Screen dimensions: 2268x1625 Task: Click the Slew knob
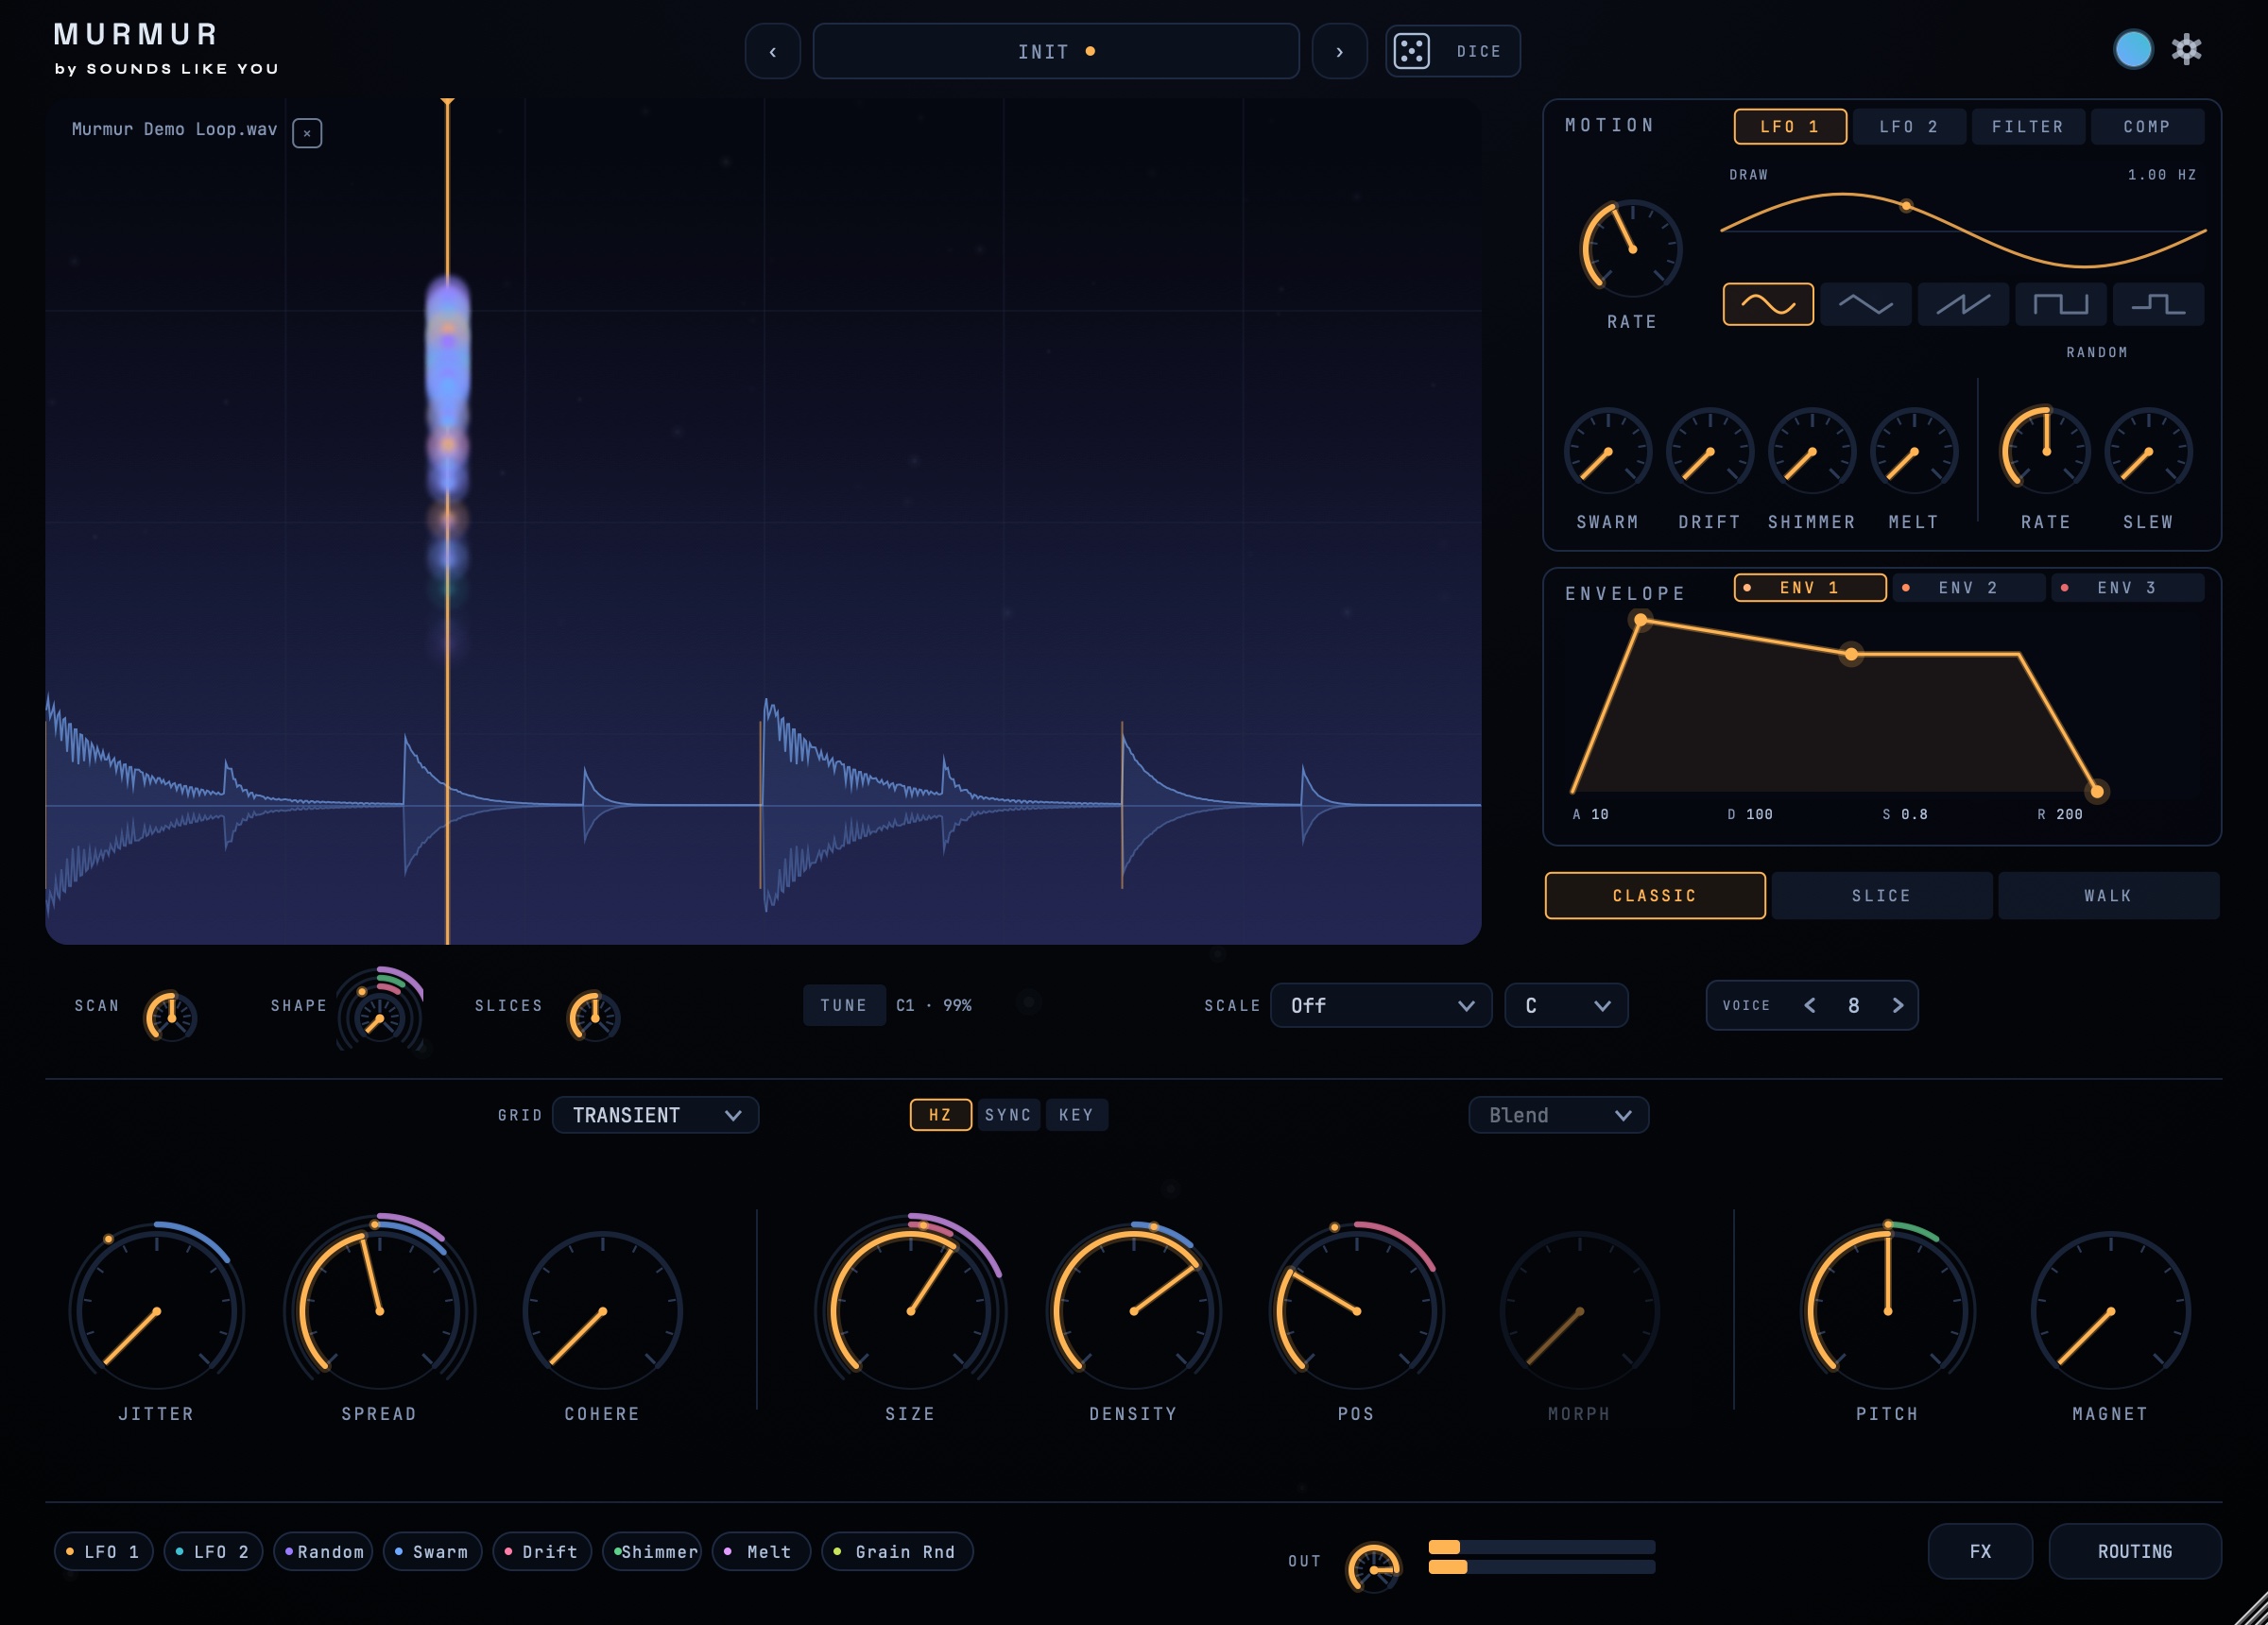pyautogui.click(x=2147, y=452)
